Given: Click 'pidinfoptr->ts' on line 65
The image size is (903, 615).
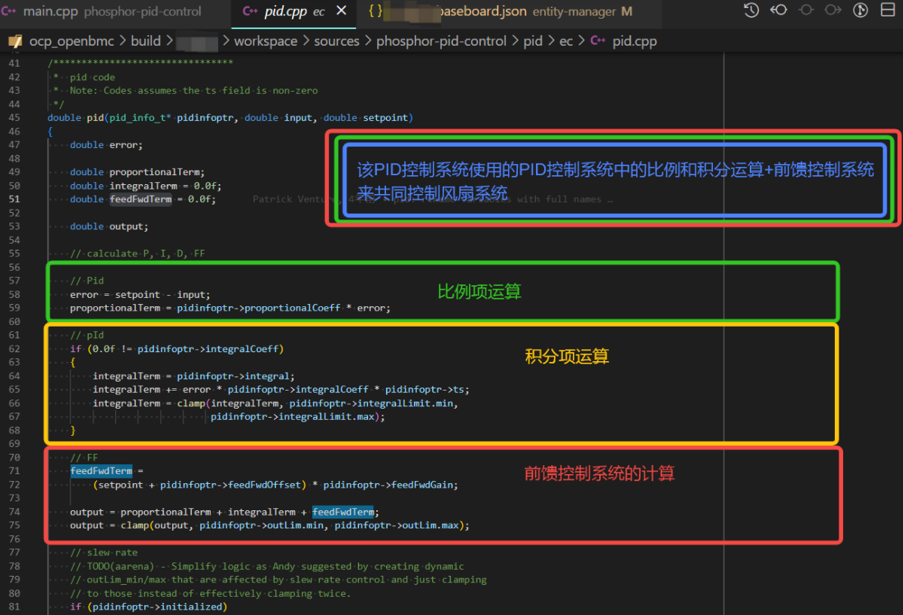Looking at the screenshot, I should (x=424, y=390).
